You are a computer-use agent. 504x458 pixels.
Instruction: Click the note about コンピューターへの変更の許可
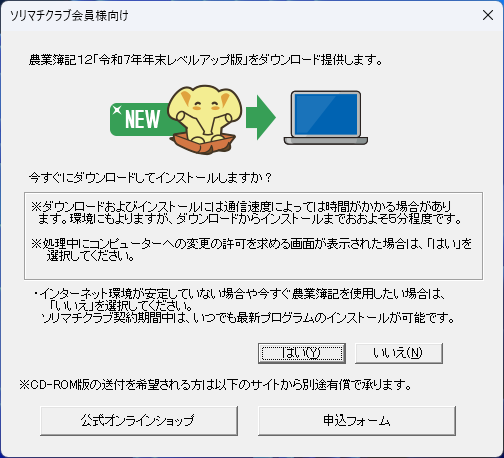(251, 250)
